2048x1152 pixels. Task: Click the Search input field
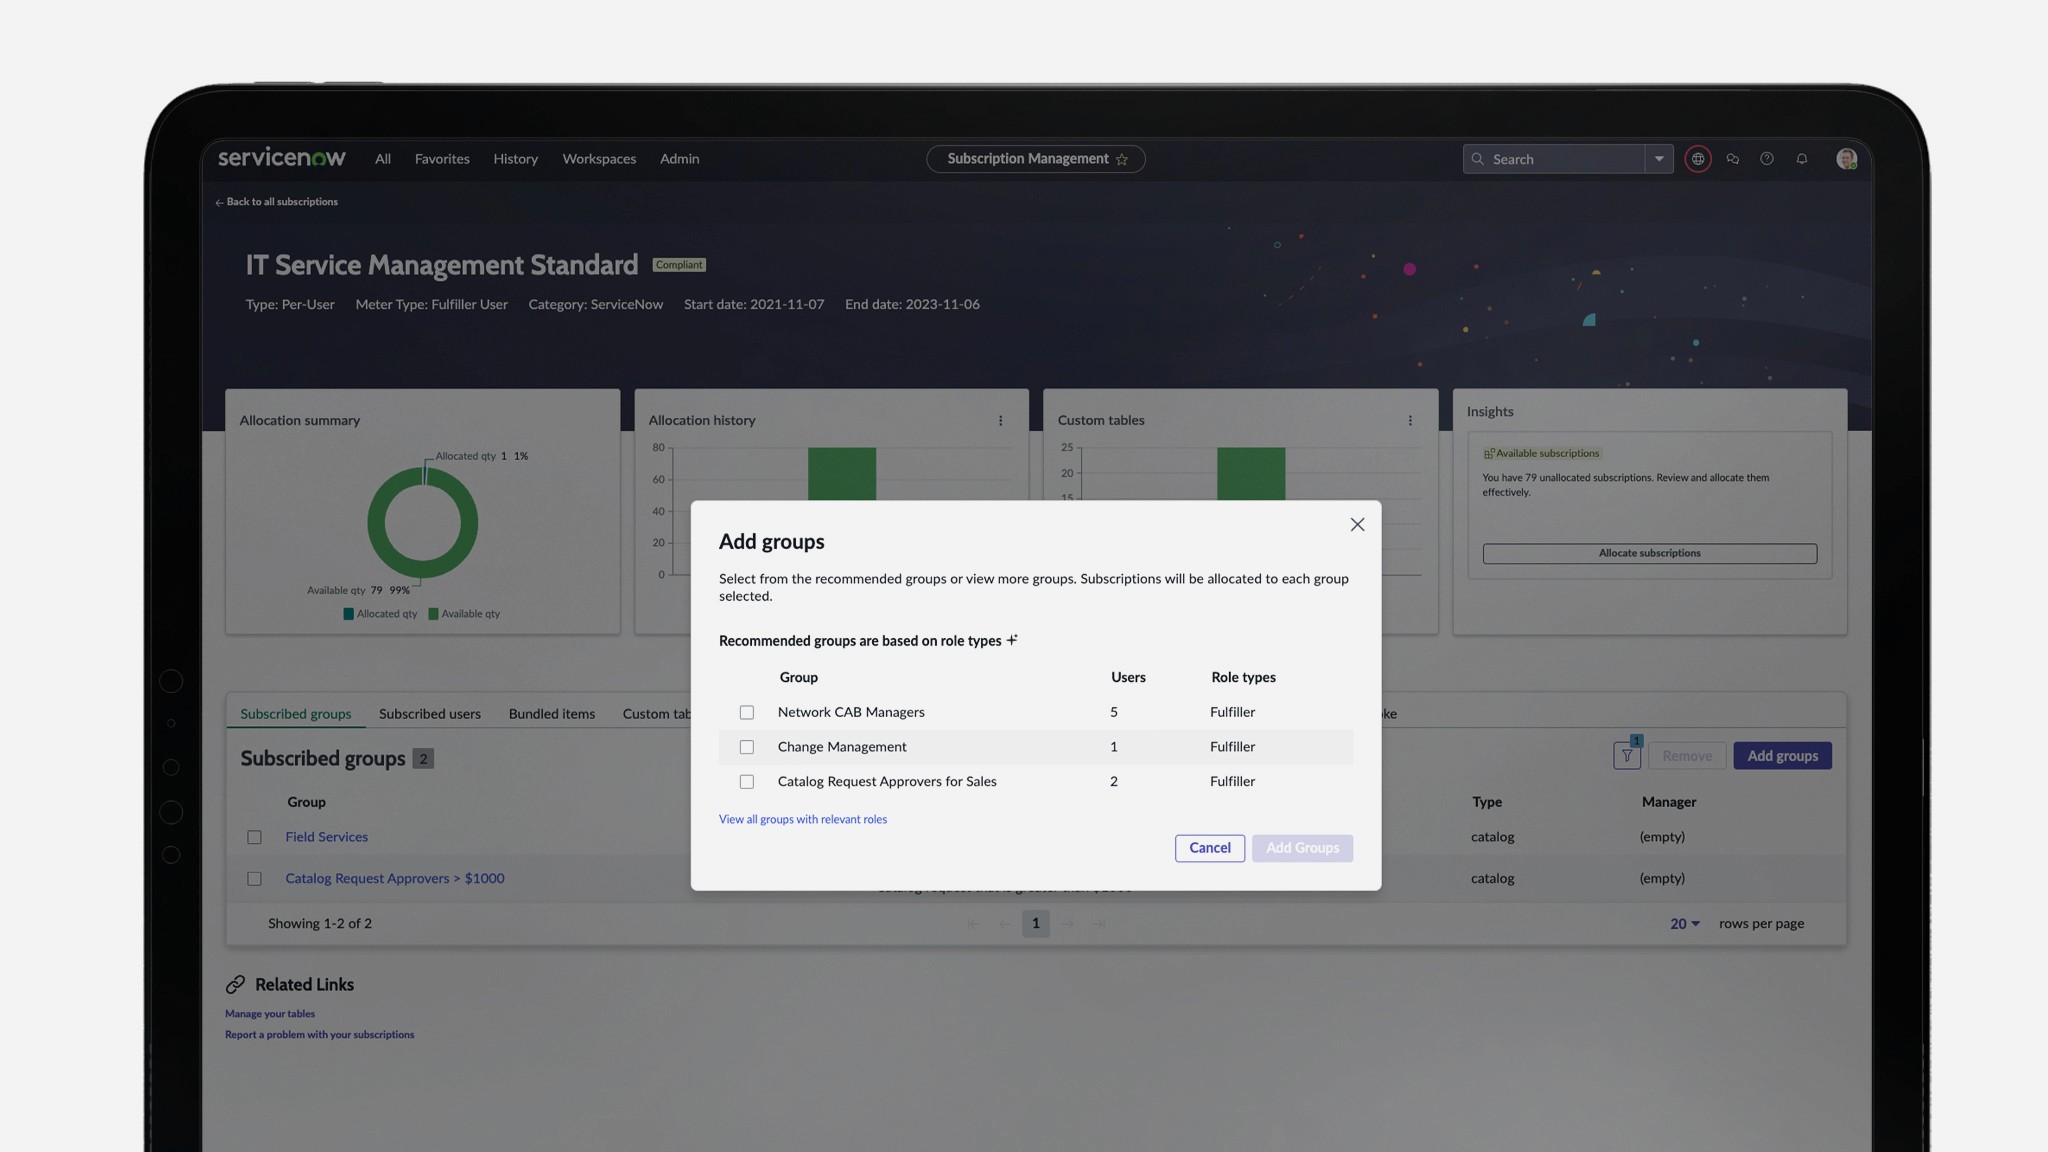tap(1560, 159)
